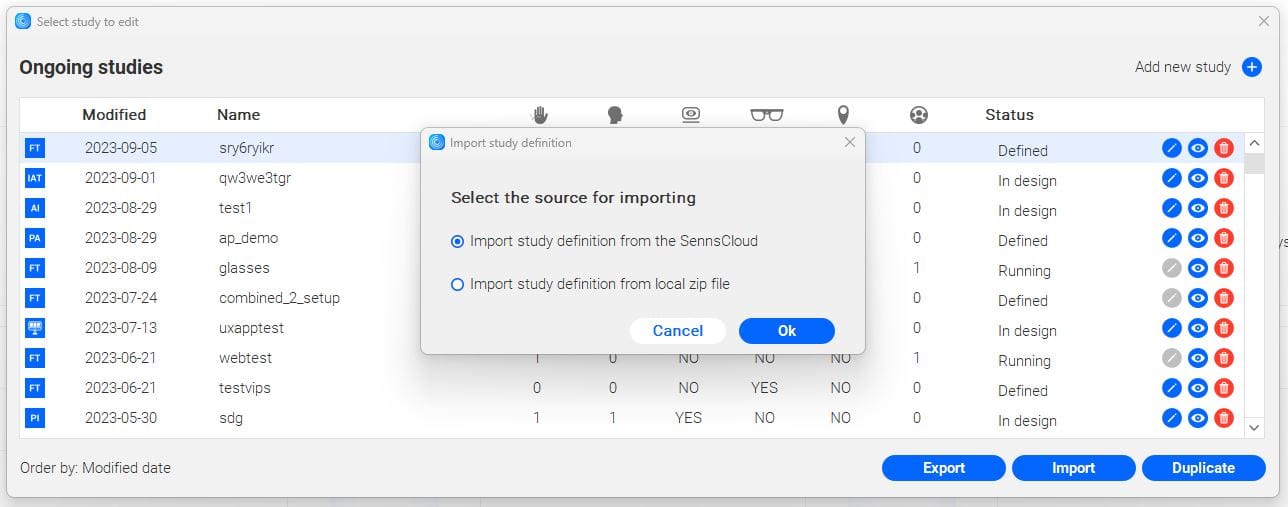Image resolution: width=1288 pixels, height=507 pixels.
Task: Click the monitor type badge for uxapptest
Action: point(35,328)
